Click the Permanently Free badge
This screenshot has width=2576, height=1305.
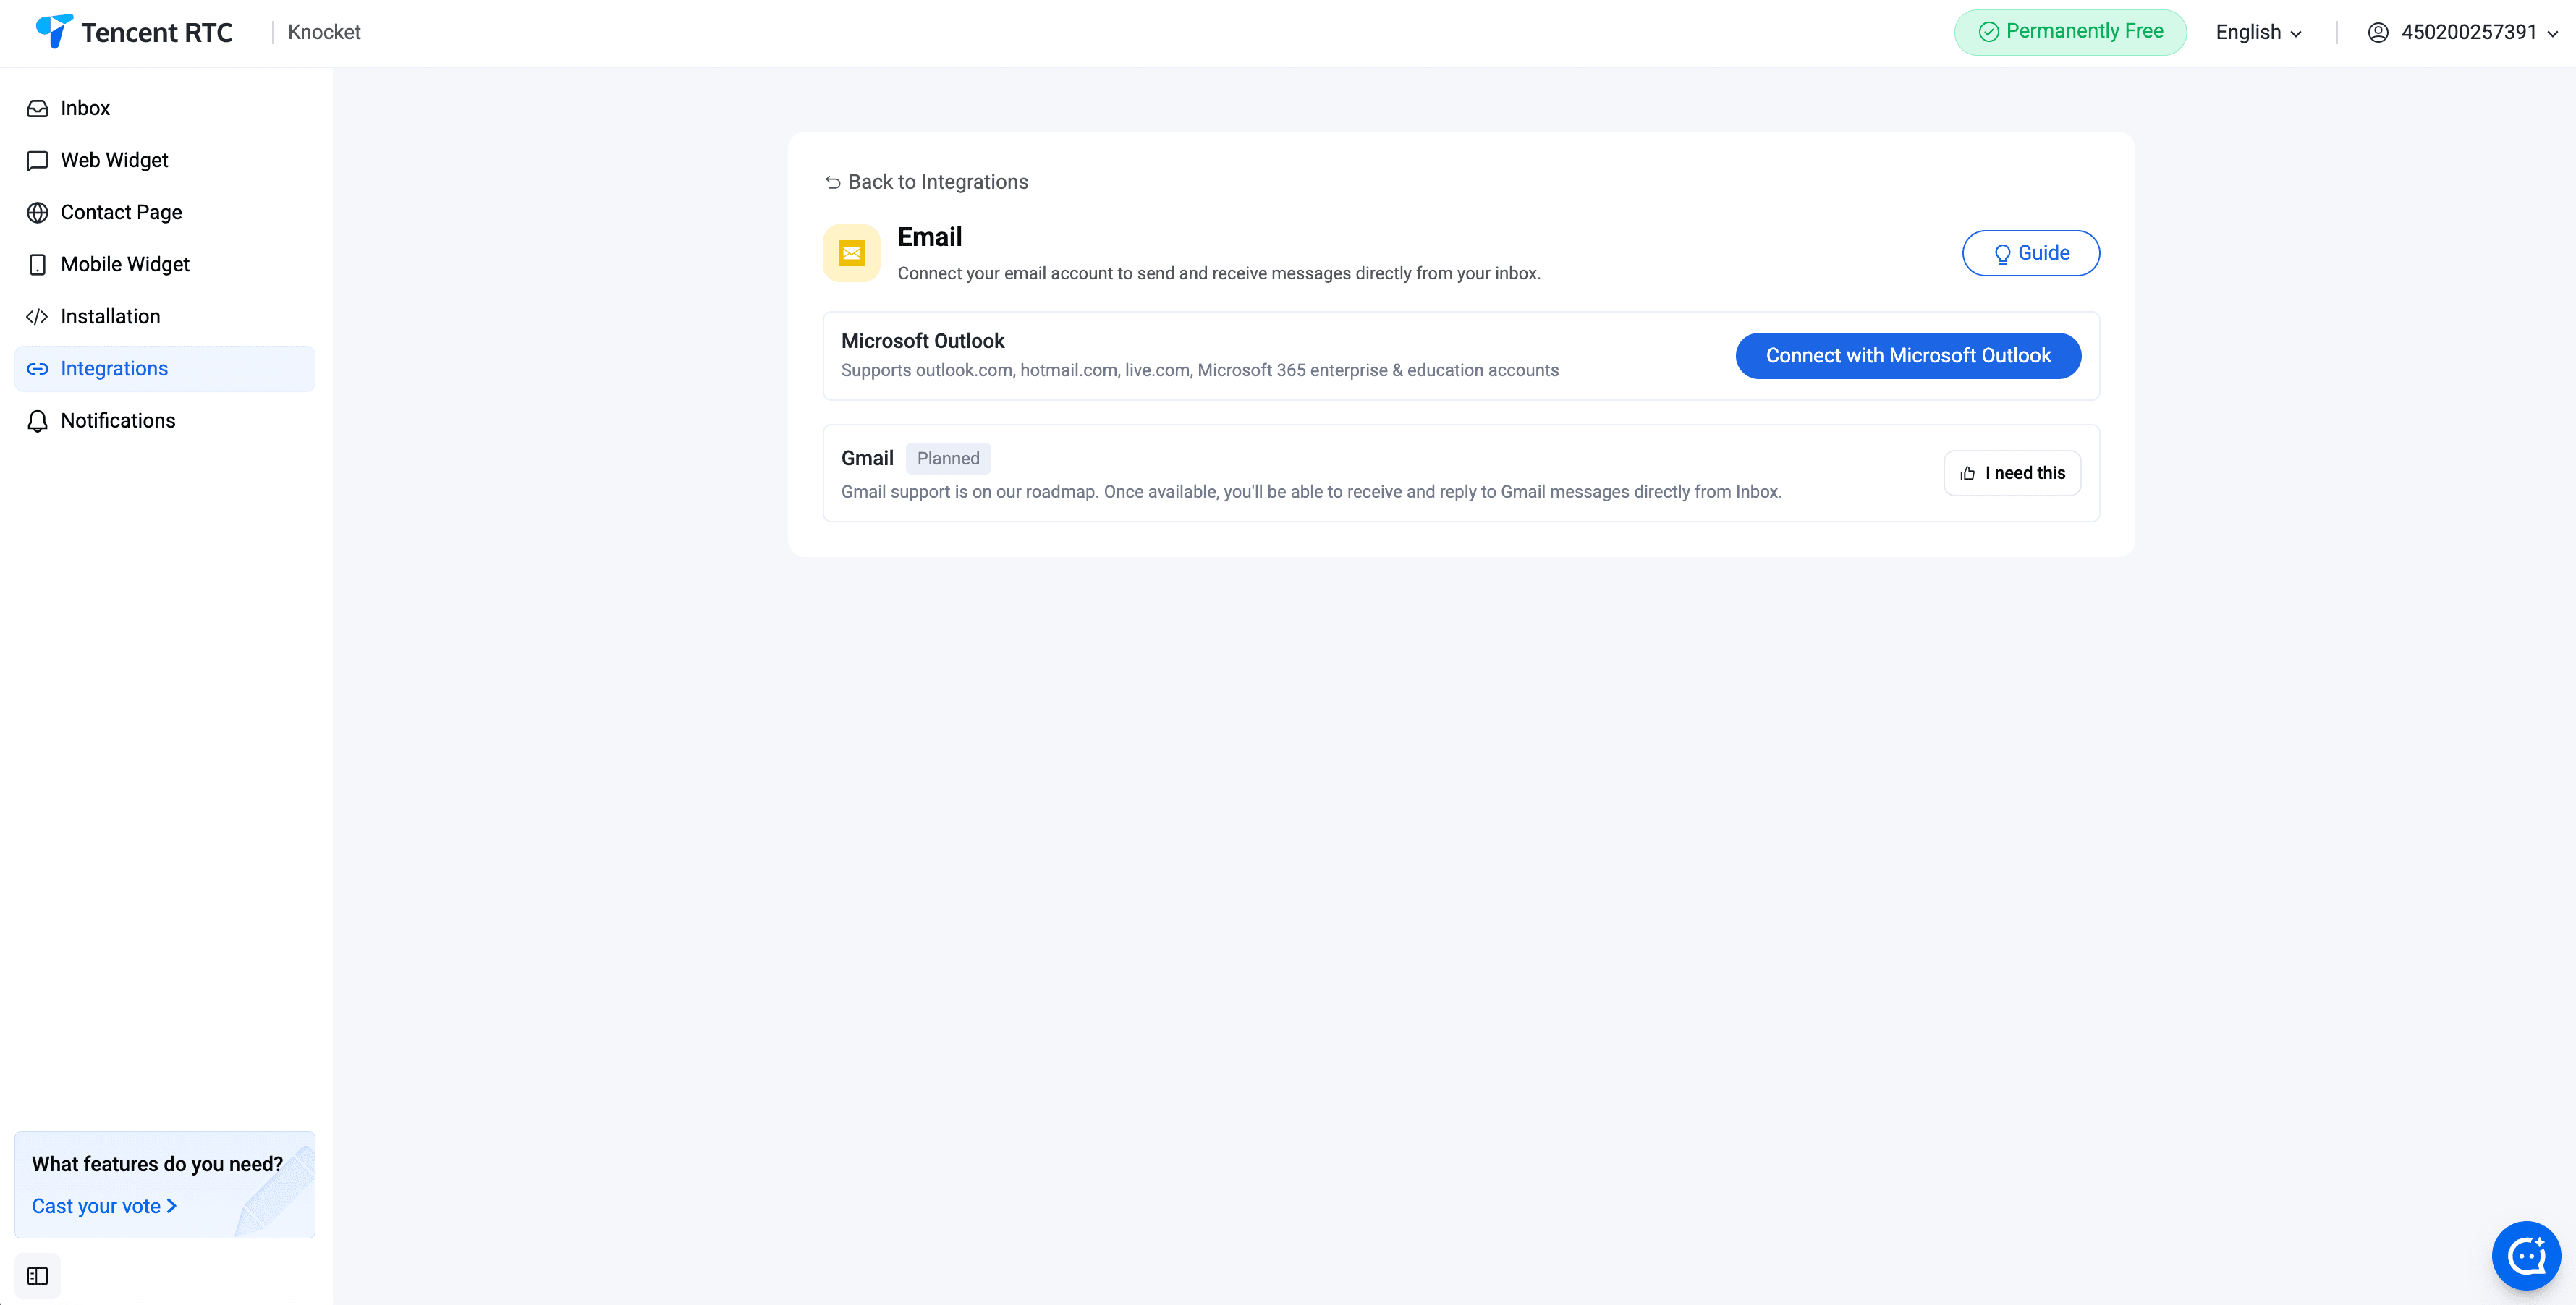coord(2070,32)
